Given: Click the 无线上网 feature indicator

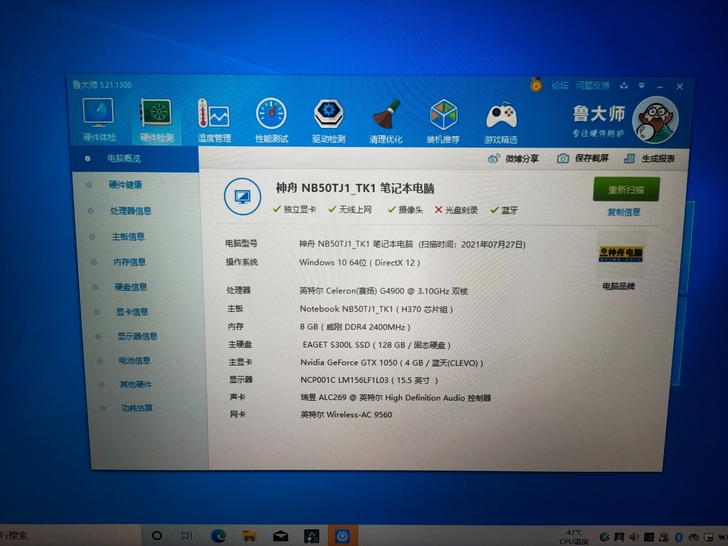Looking at the screenshot, I should 350,210.
